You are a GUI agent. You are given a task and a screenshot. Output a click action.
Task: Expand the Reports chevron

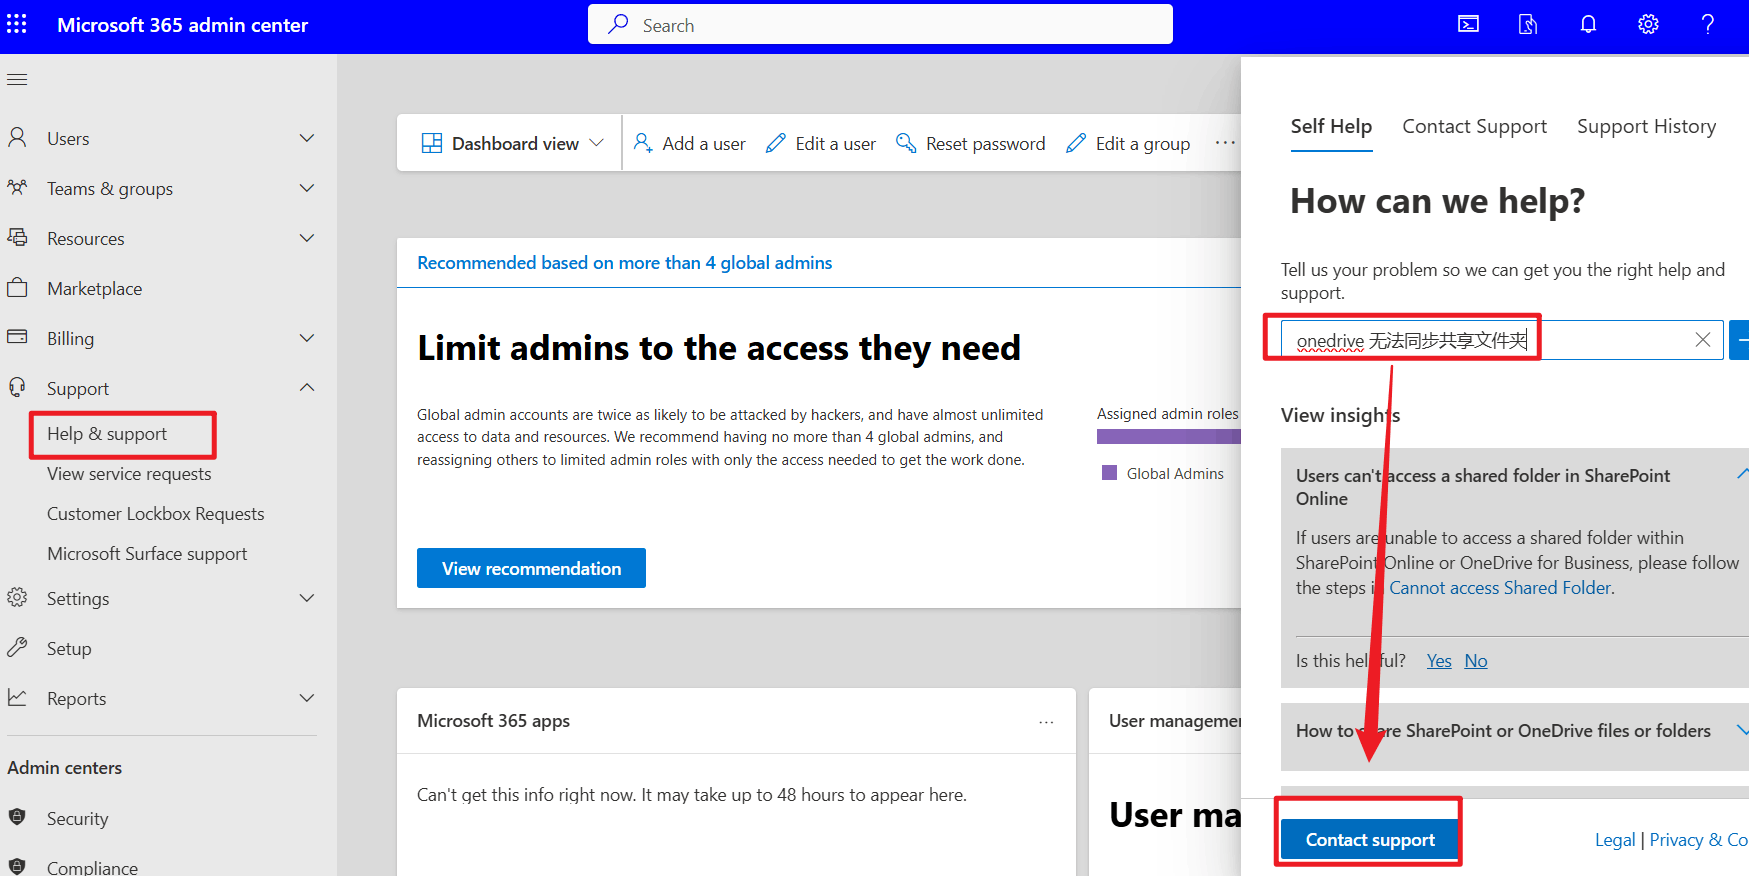point(307,698)
